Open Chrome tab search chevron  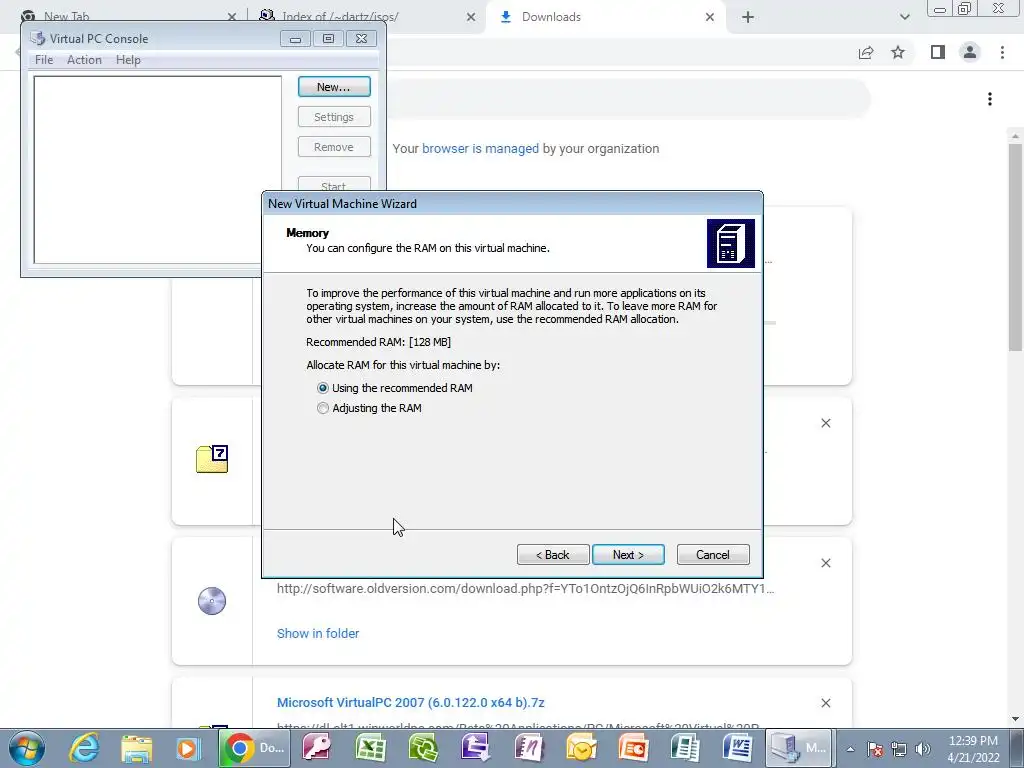tap(904, 17)
